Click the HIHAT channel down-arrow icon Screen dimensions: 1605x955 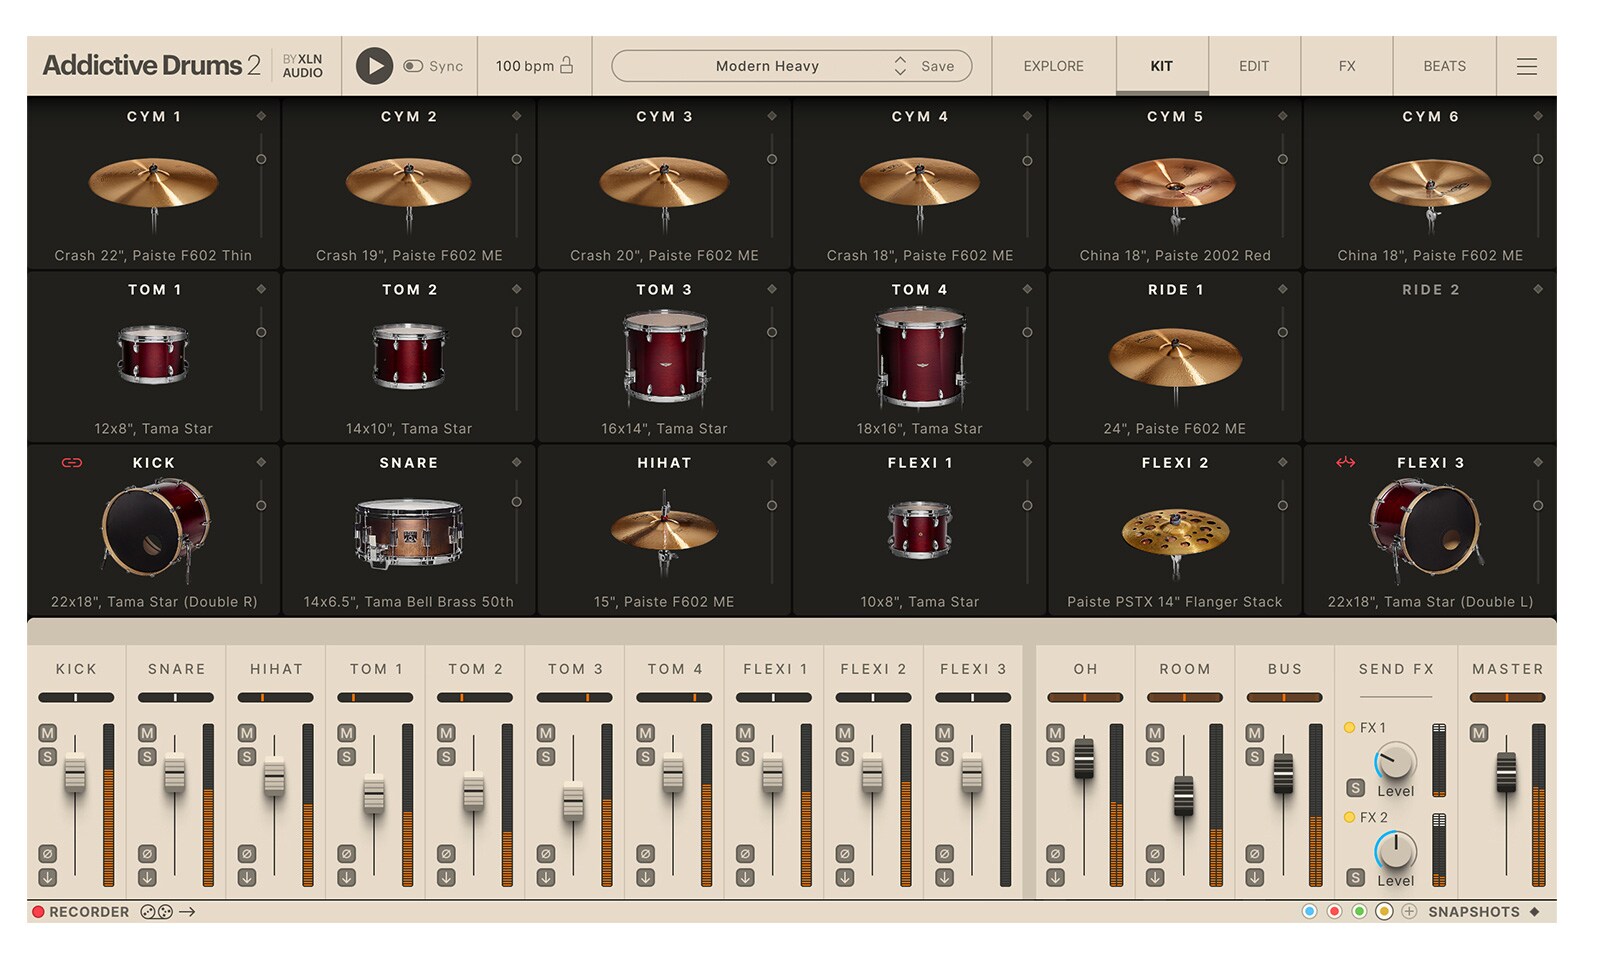(x=247, y=878)
